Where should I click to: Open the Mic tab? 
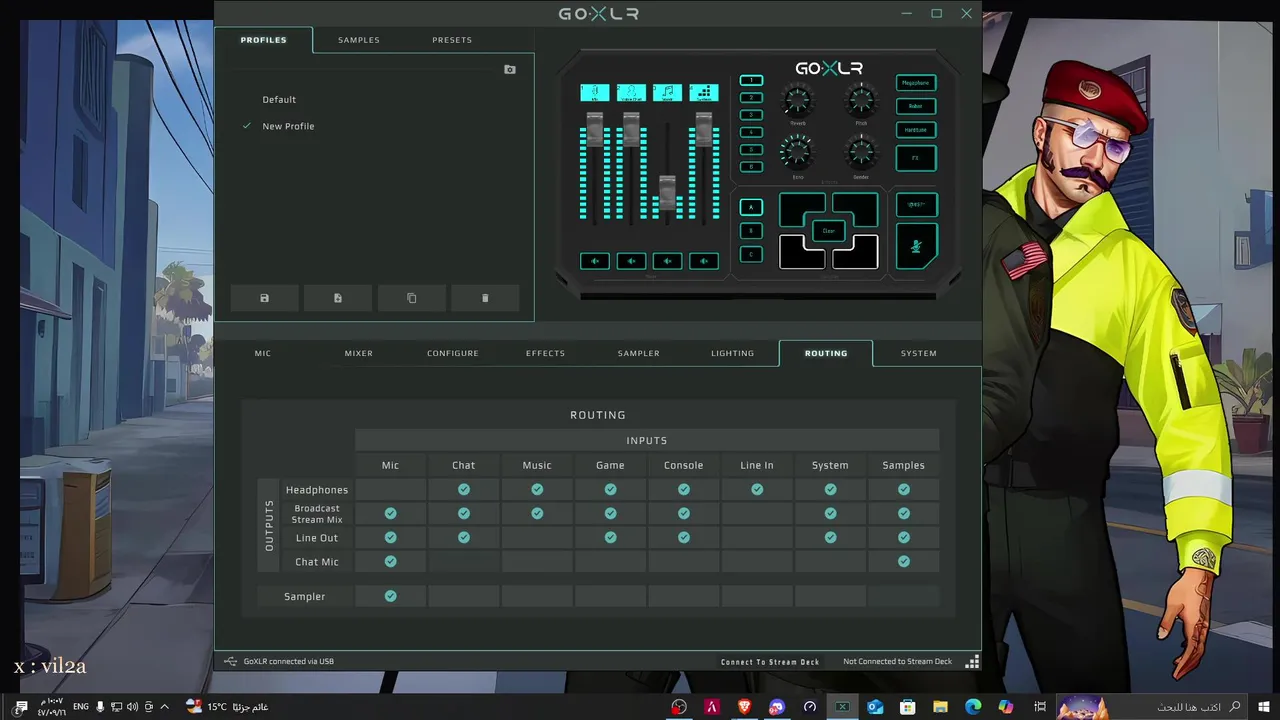point(263,353)
